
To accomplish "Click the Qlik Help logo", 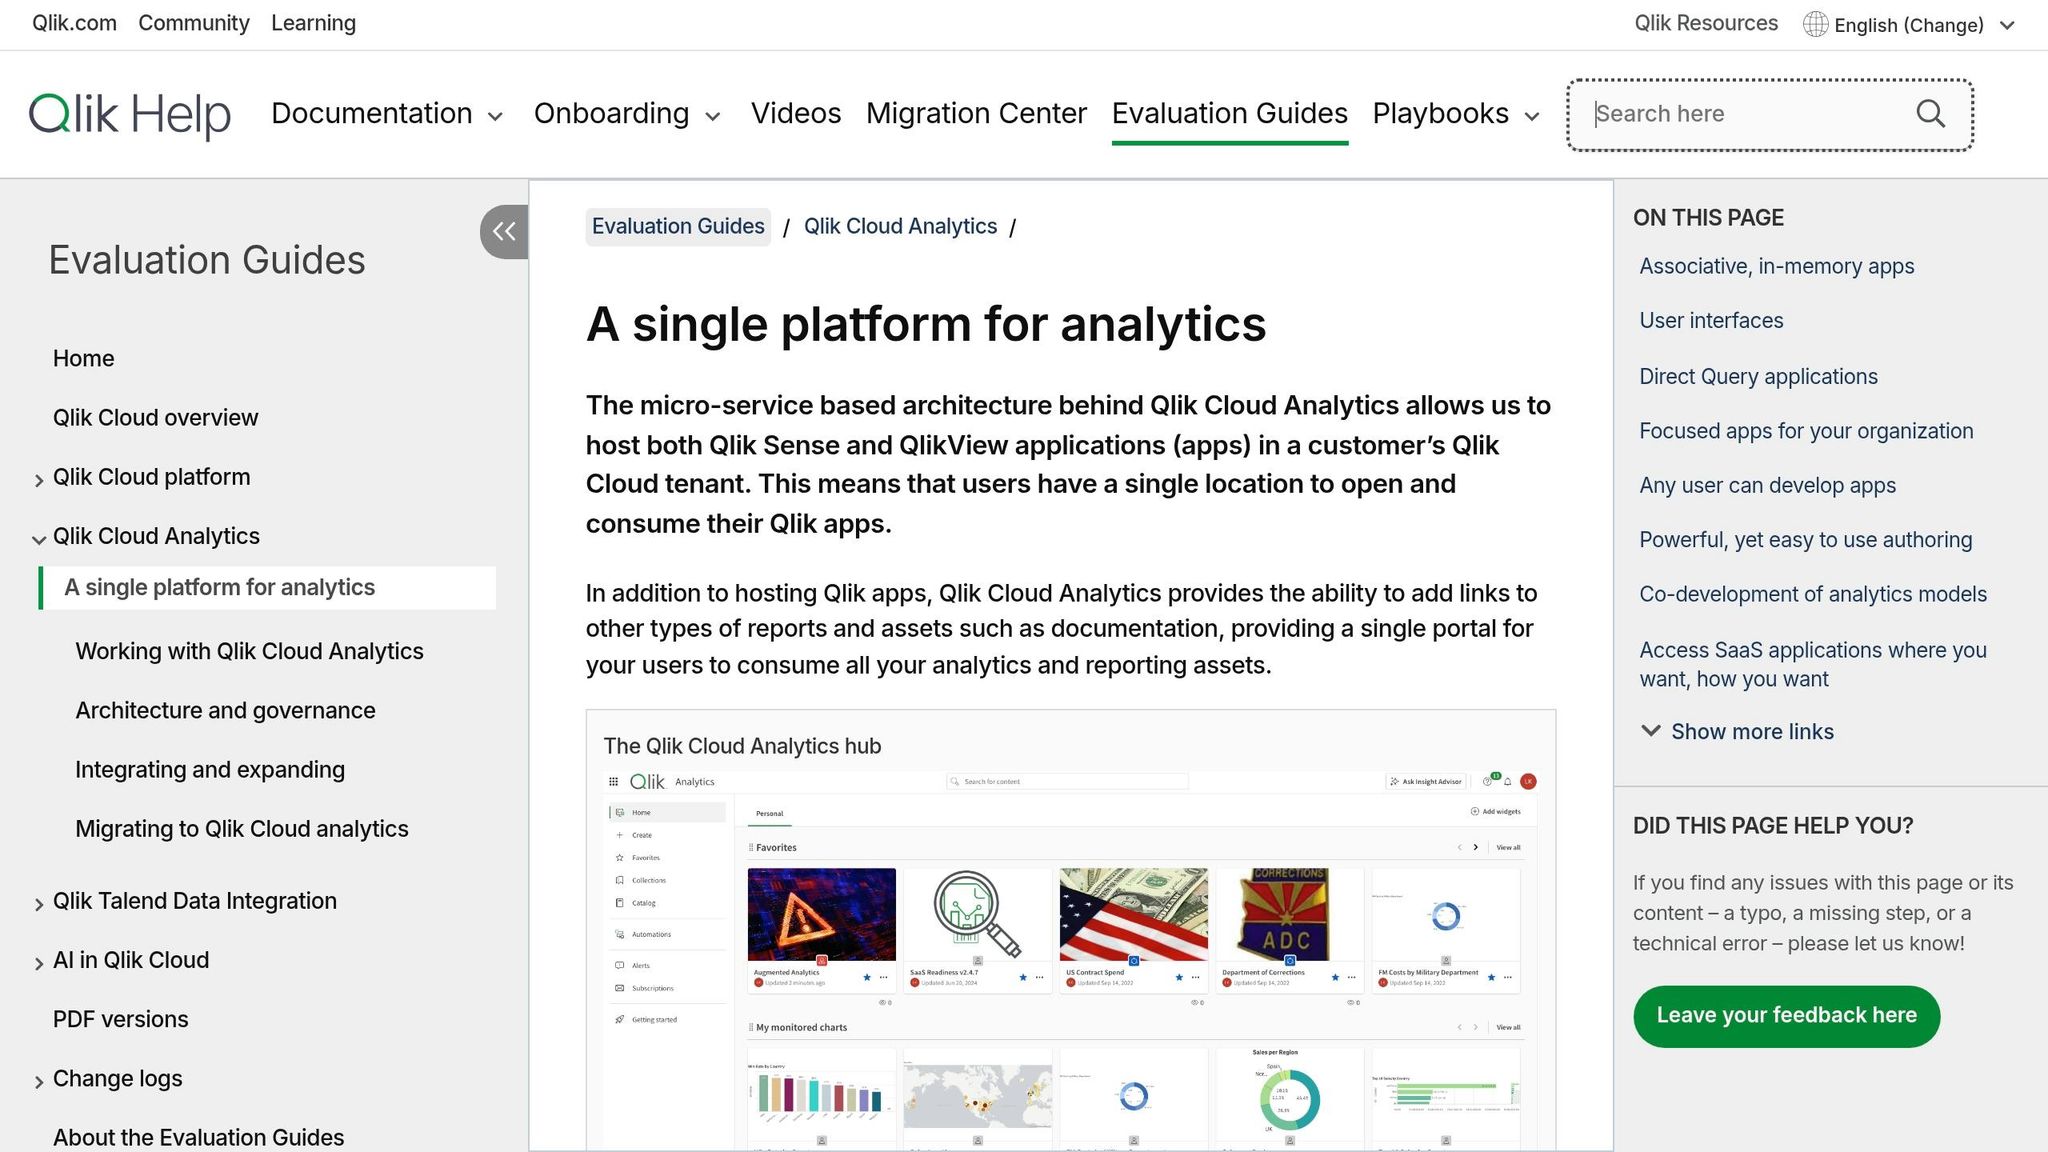I will pos(129,114).
